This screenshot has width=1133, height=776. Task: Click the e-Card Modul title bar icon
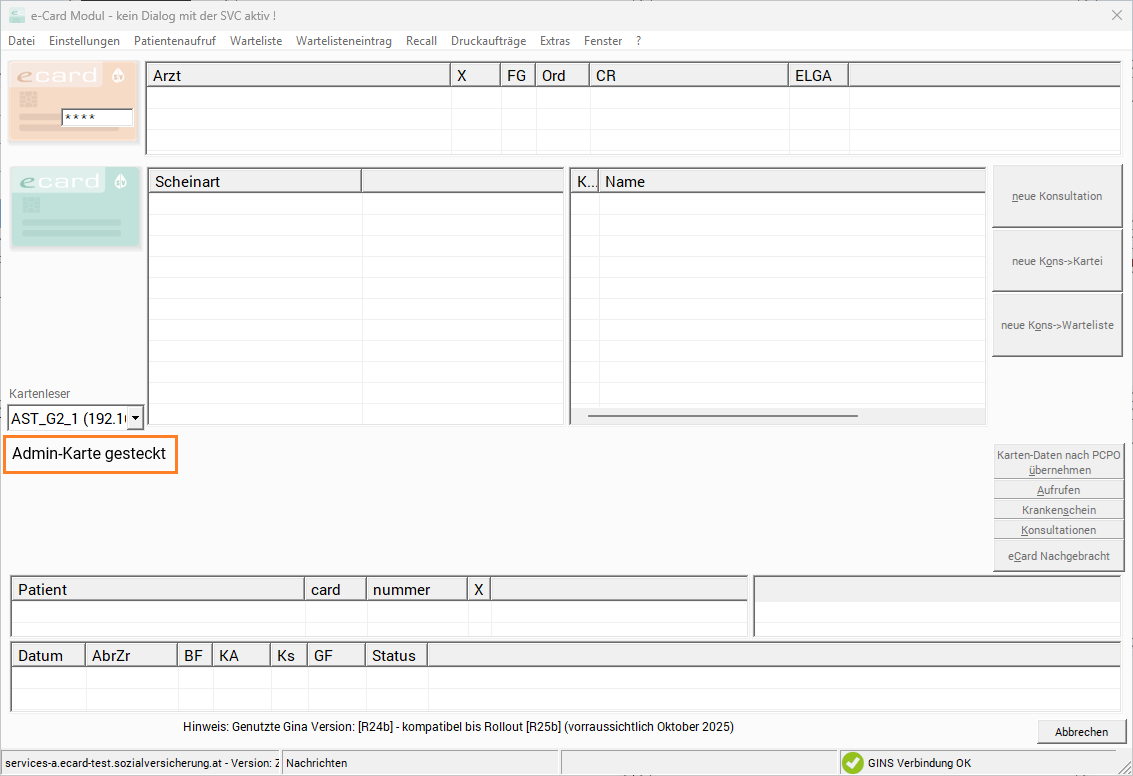click(x=17, y=16)
